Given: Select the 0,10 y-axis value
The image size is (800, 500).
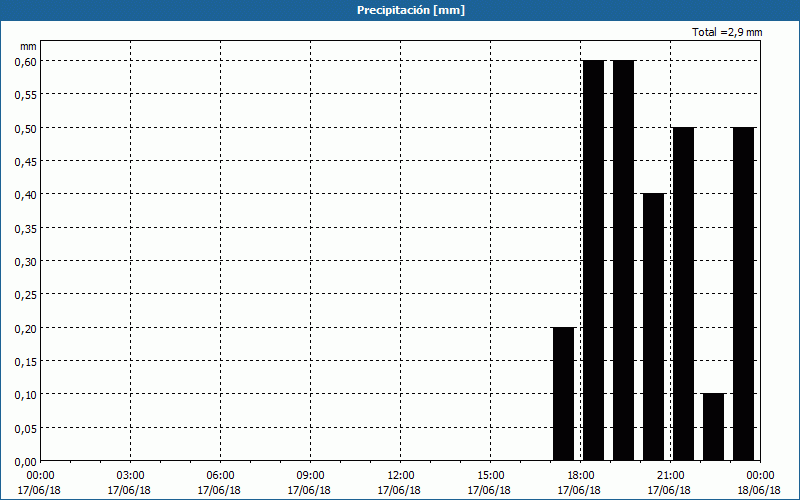Looking at the screenshot, I should coord(26,394).
